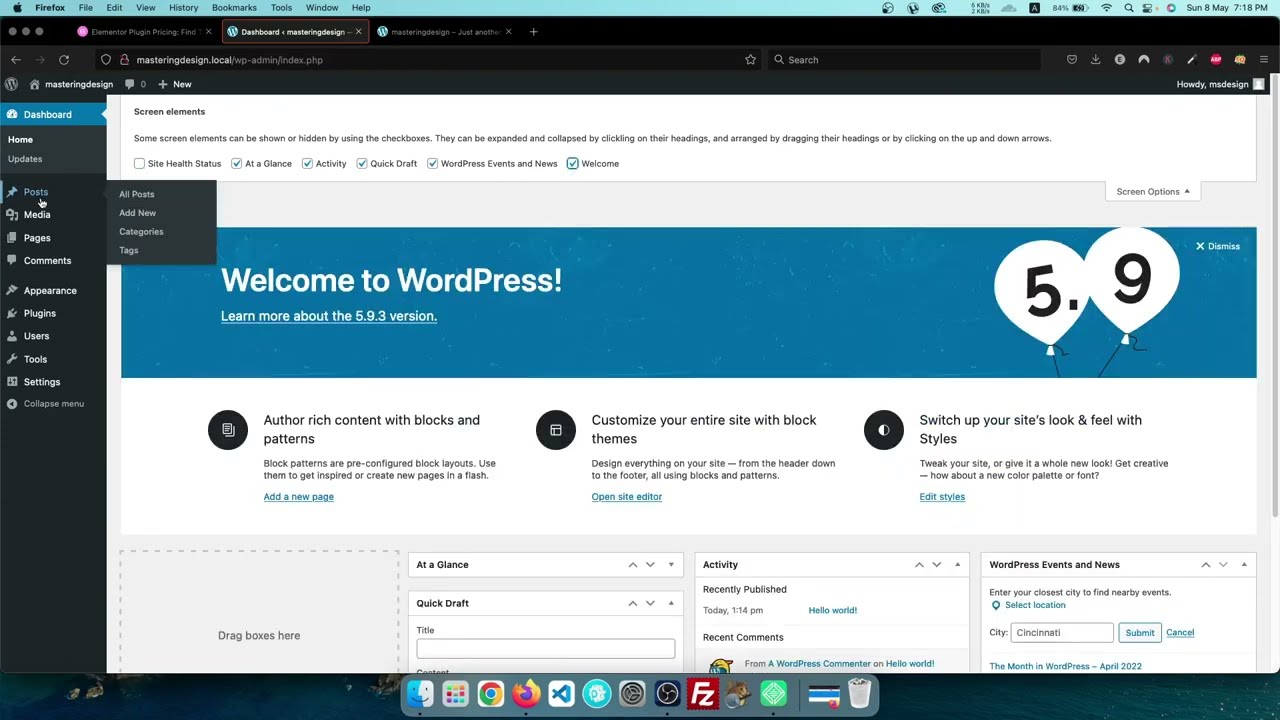Image resolution: width=1280 pixels, height=720 pixels.
Task: Click the block themes layout icon
Action: (x=556, y=430)
